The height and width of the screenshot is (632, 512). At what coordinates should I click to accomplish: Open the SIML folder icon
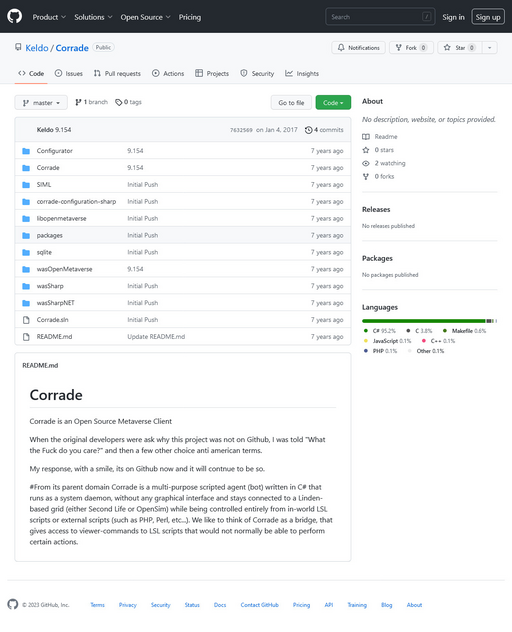(x=26, y=185)
